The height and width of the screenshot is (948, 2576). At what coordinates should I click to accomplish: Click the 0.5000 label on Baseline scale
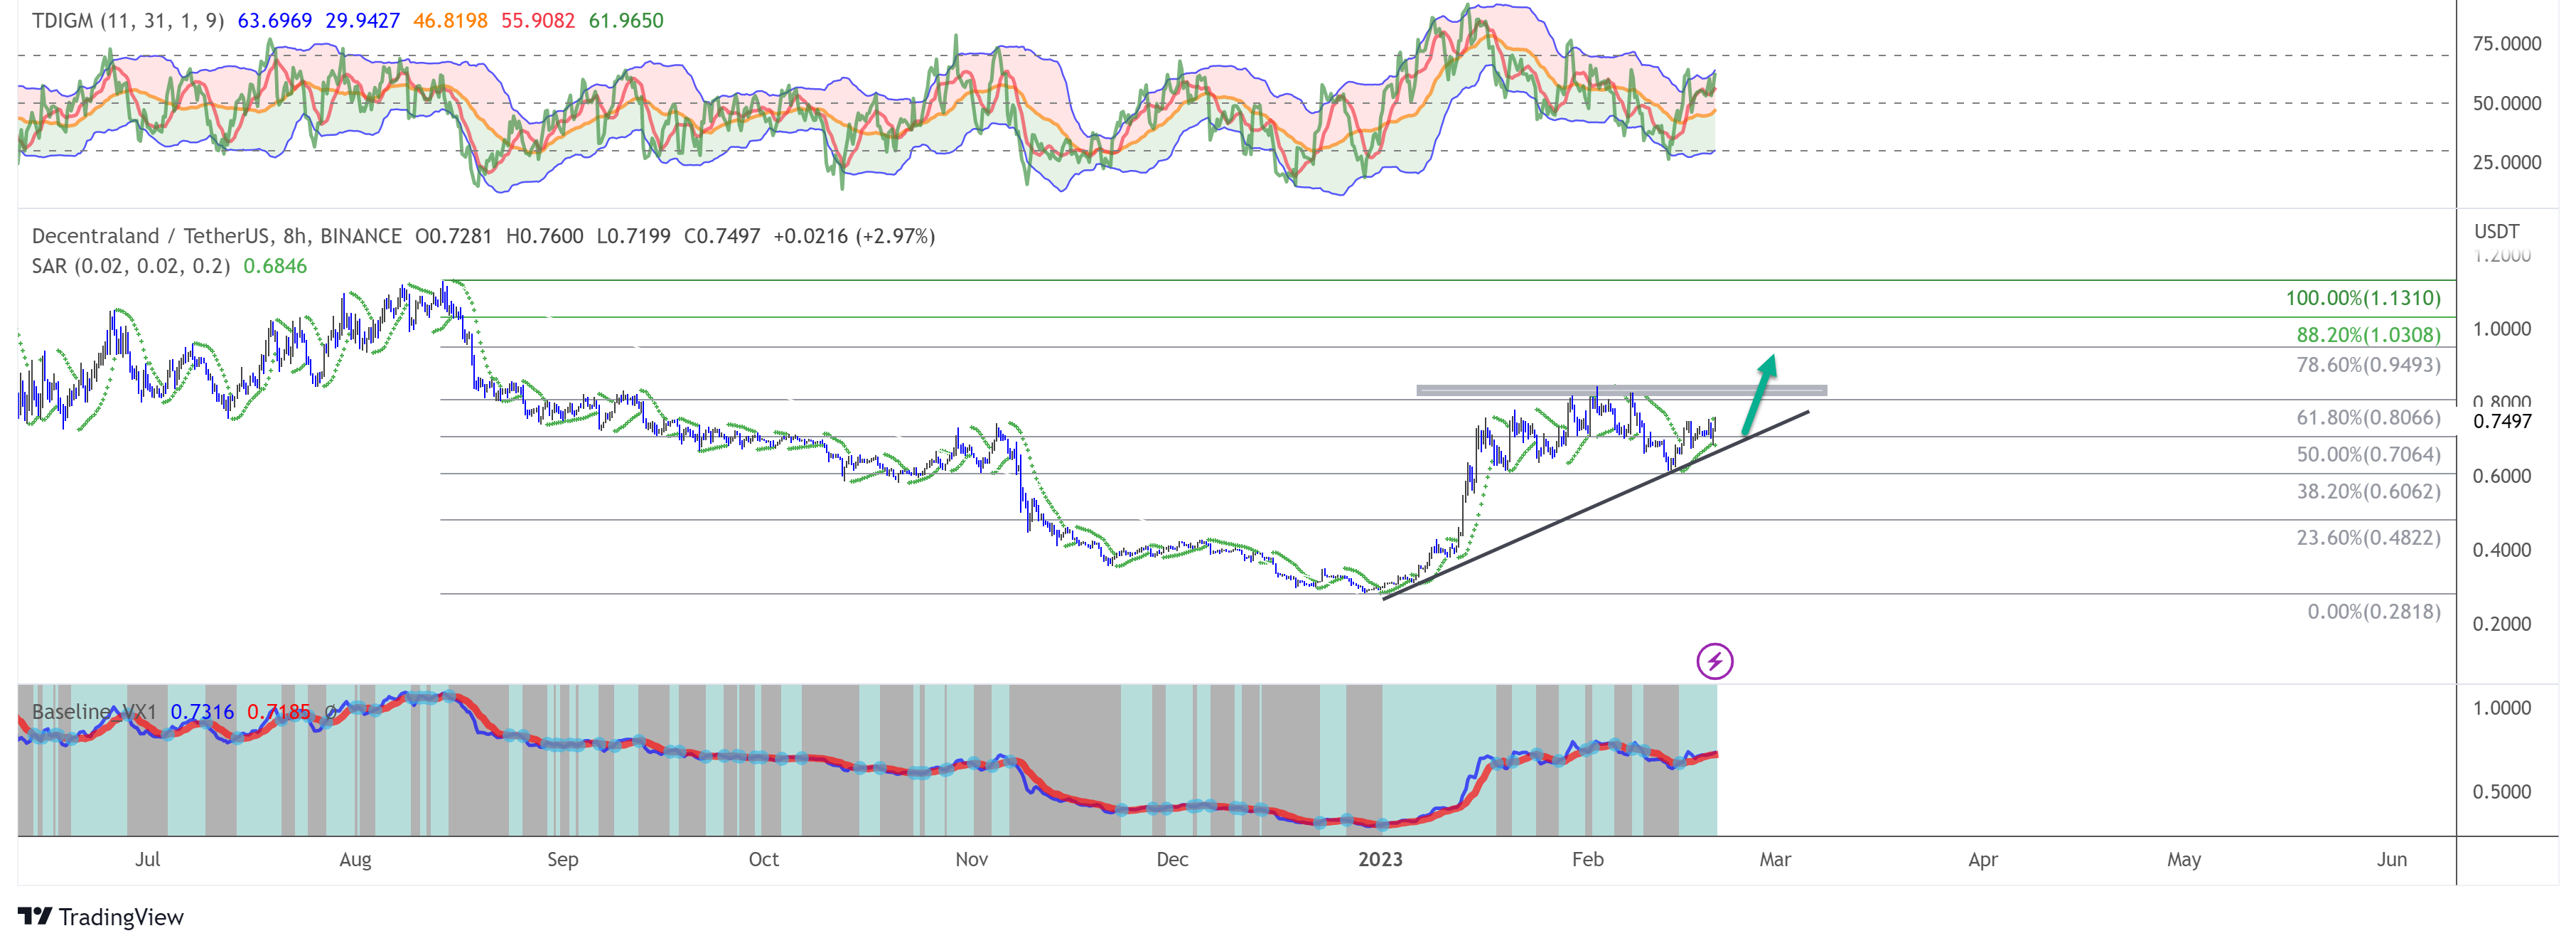point(2502,792)
